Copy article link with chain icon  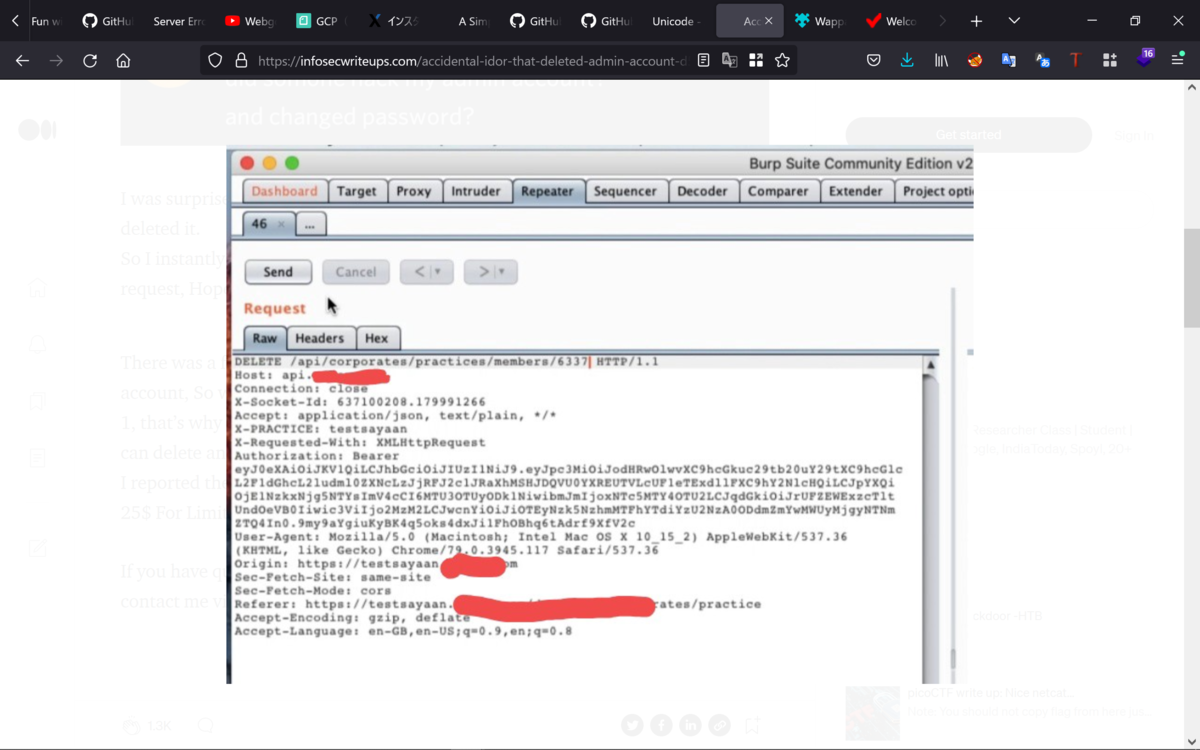[x=719, y=725]
